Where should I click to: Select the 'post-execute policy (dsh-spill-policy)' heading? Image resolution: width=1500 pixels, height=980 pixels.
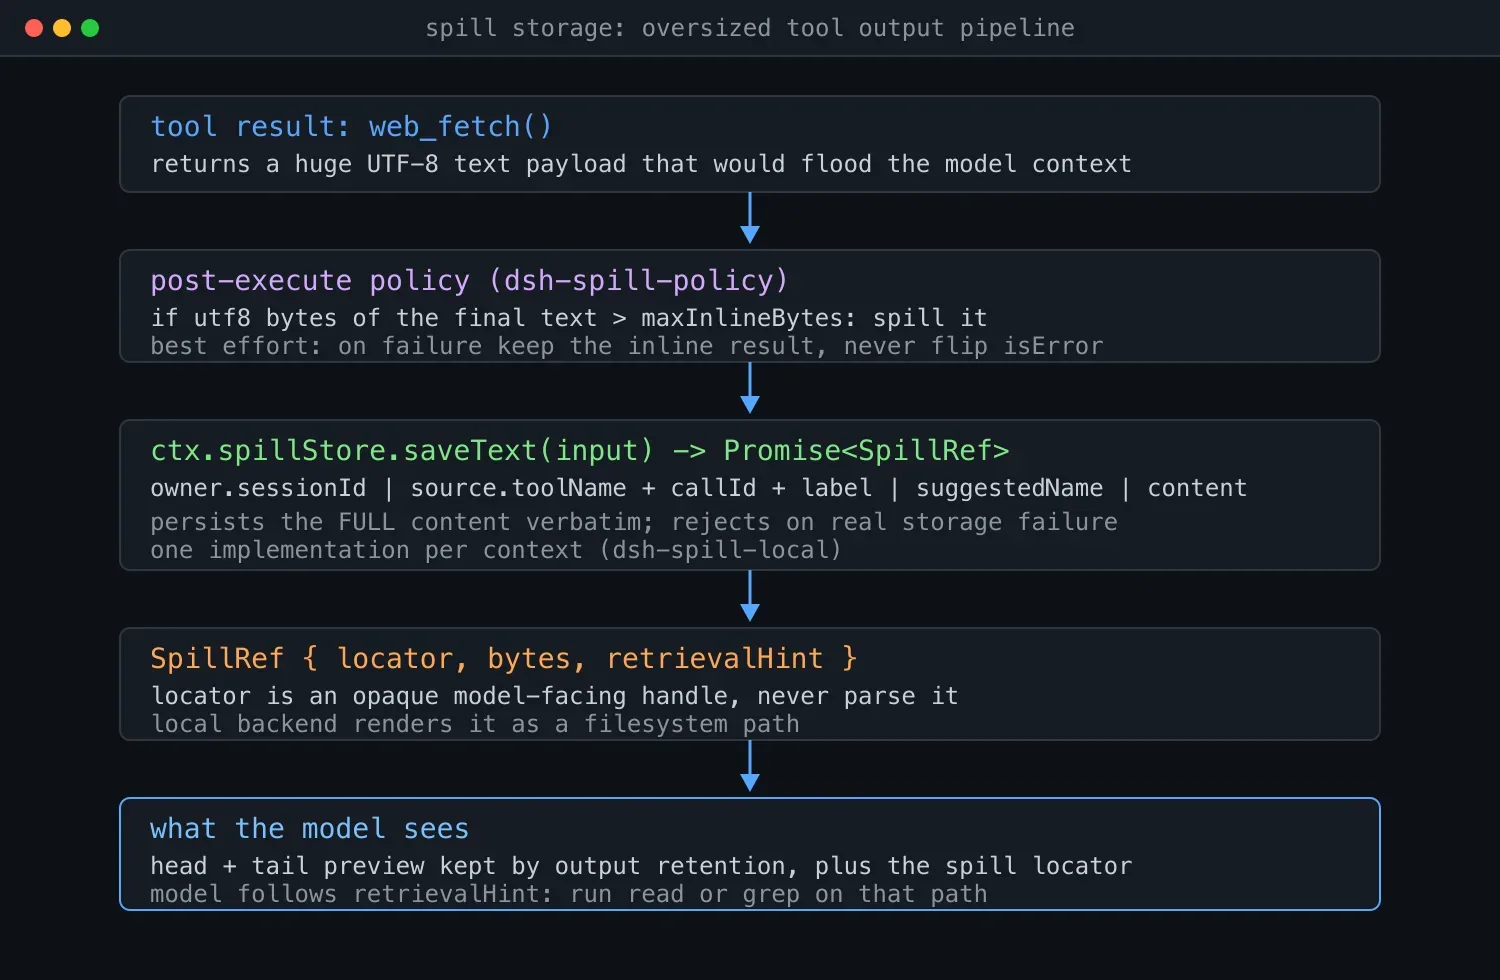coord(469,281)
